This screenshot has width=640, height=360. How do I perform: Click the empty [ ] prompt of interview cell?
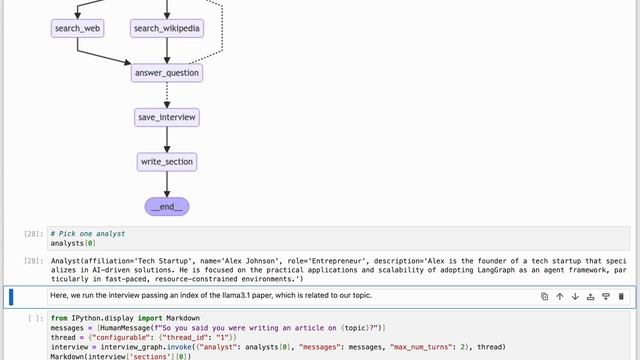tap(36, 318)
